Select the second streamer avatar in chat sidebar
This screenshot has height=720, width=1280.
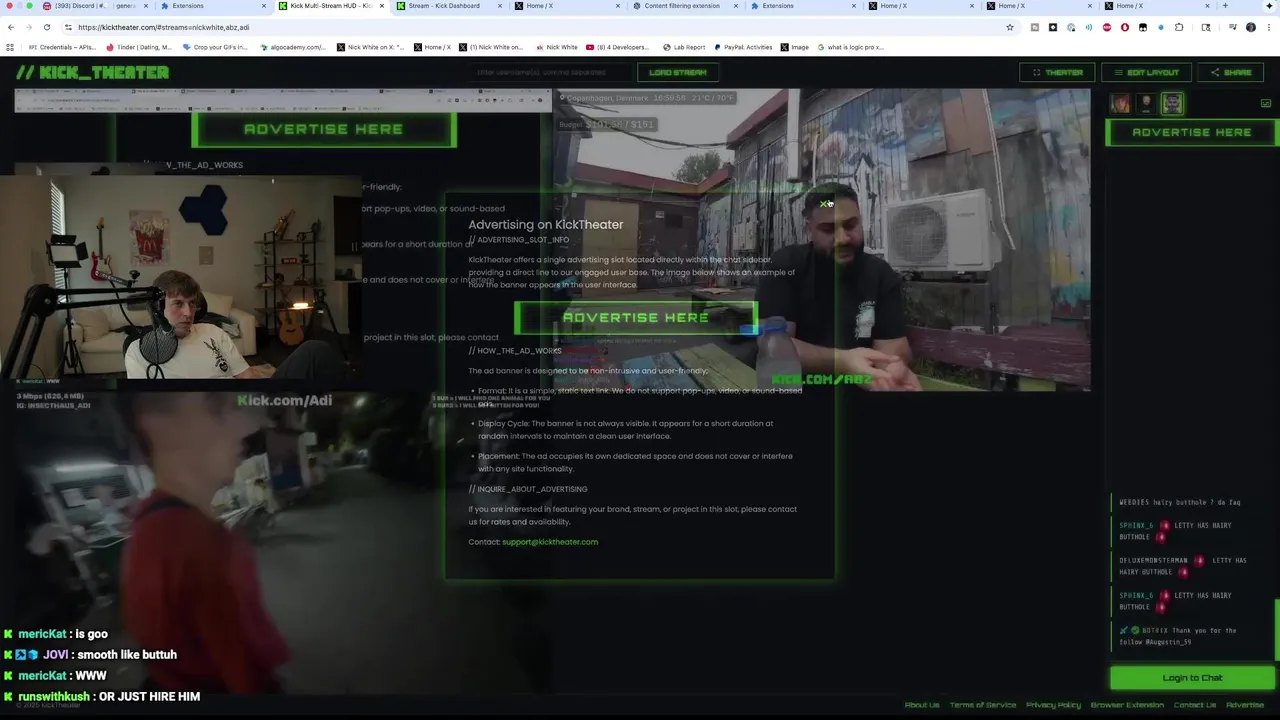point(1146,103)
